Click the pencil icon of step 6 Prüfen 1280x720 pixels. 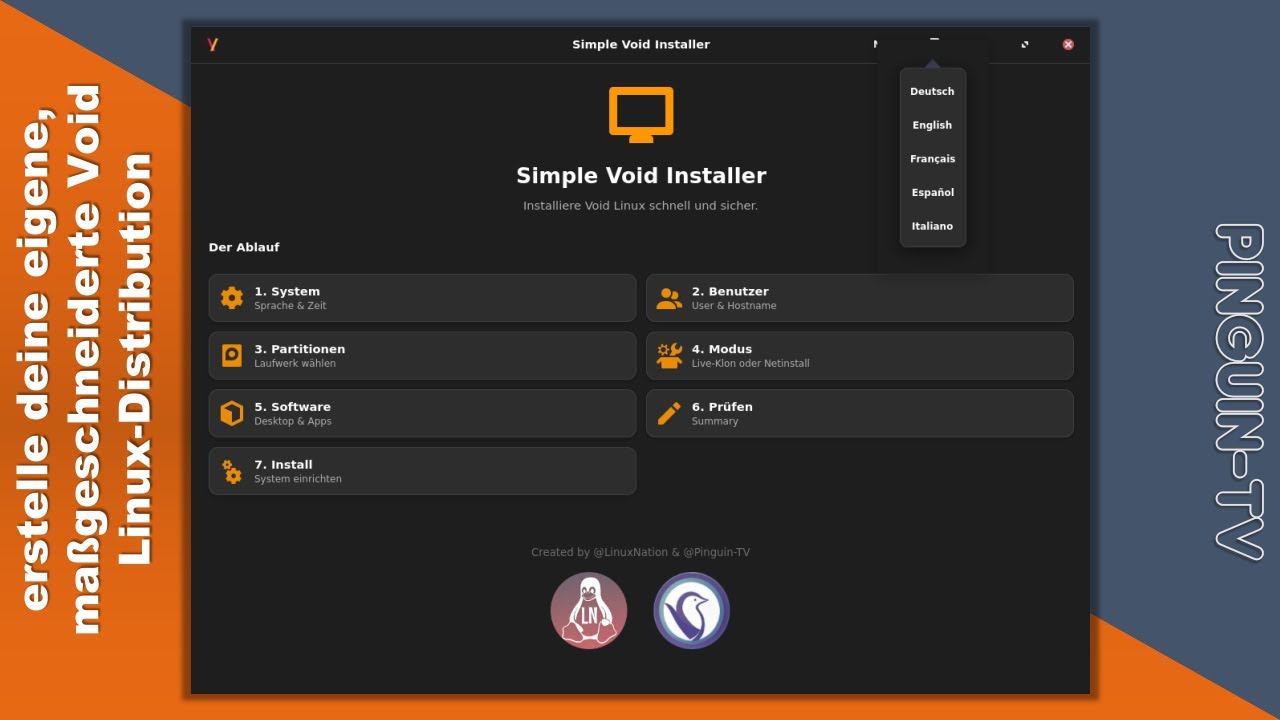pos(669,413)
